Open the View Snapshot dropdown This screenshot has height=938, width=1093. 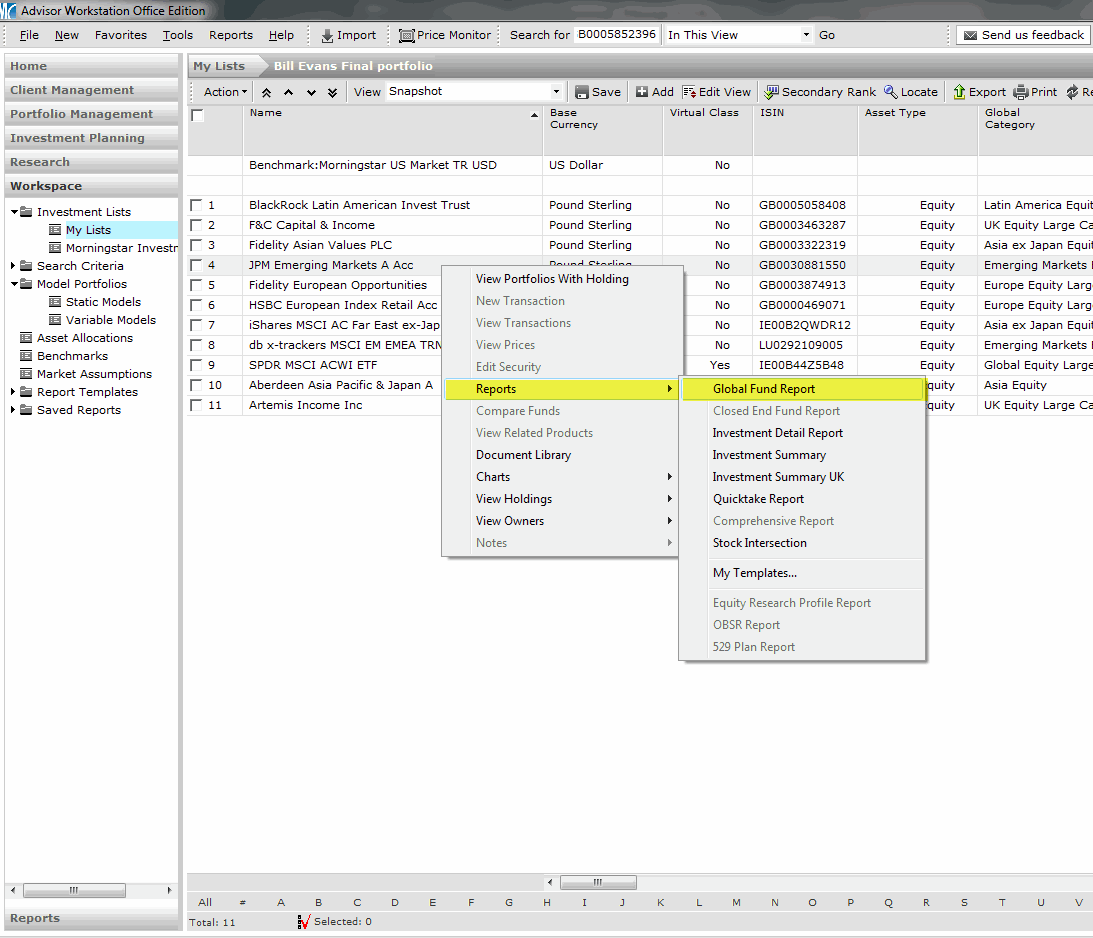click(x=557, y=92)
